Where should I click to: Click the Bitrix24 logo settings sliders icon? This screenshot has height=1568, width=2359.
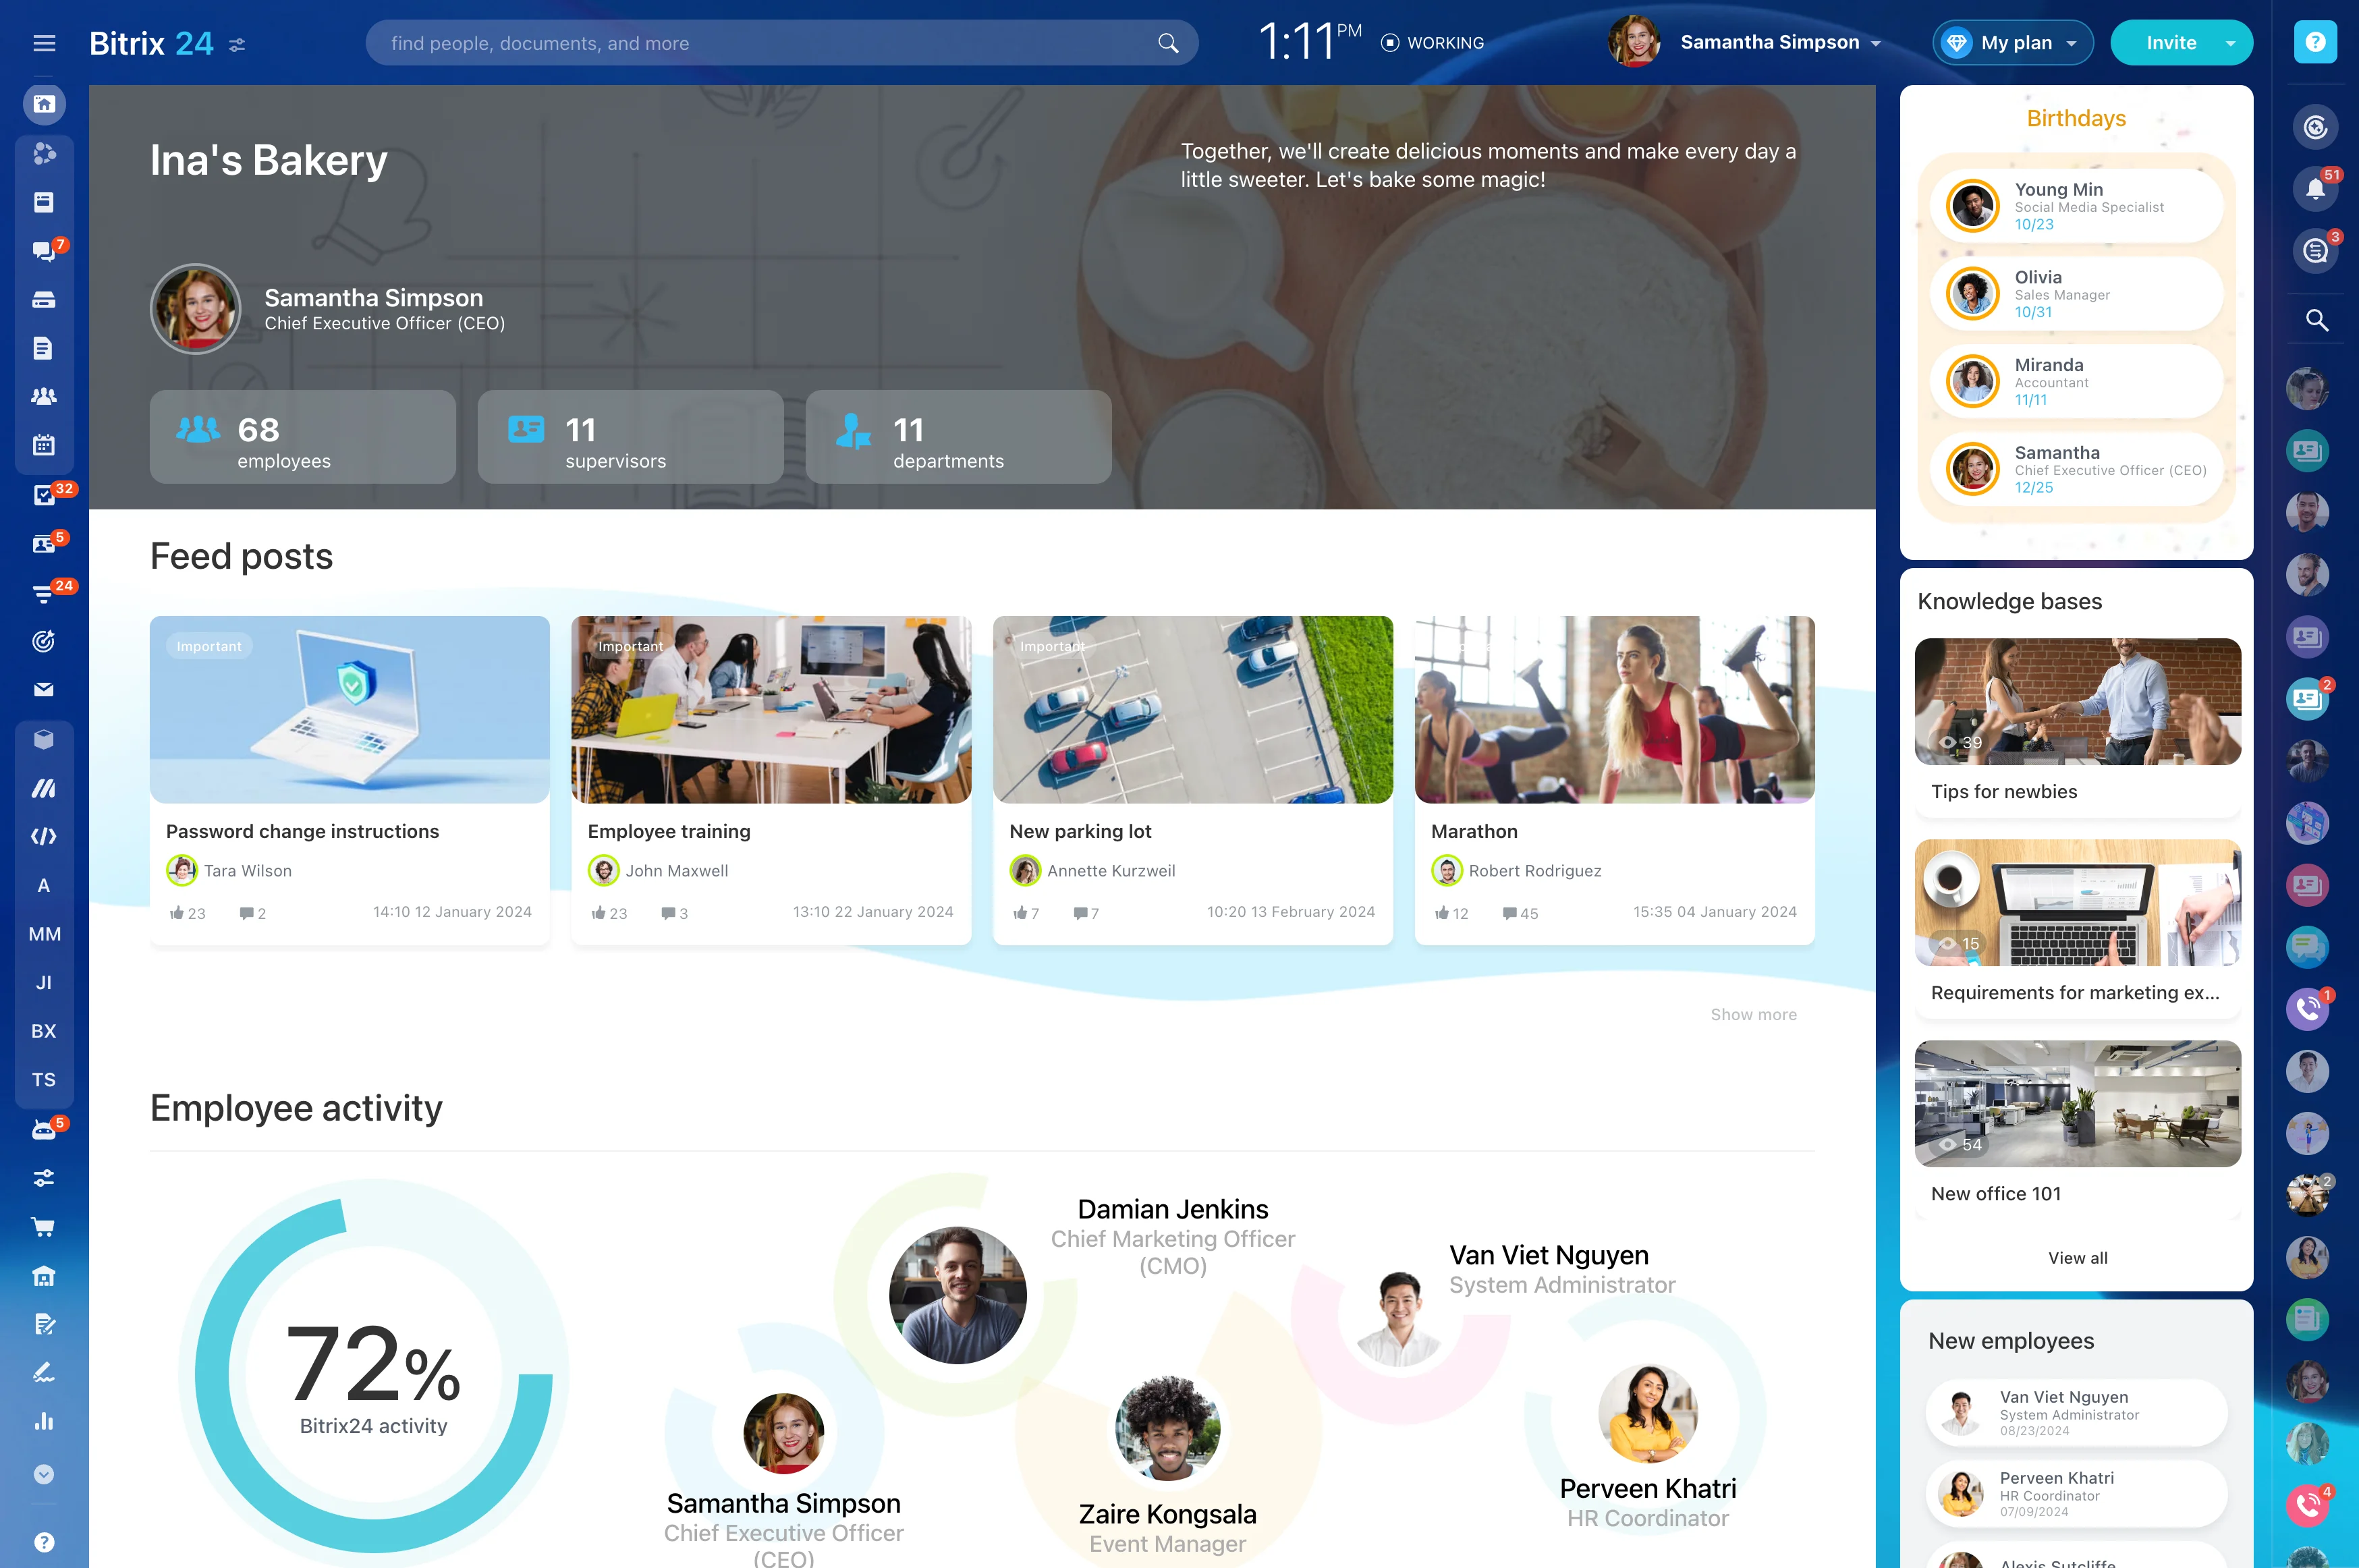[237, 45]
